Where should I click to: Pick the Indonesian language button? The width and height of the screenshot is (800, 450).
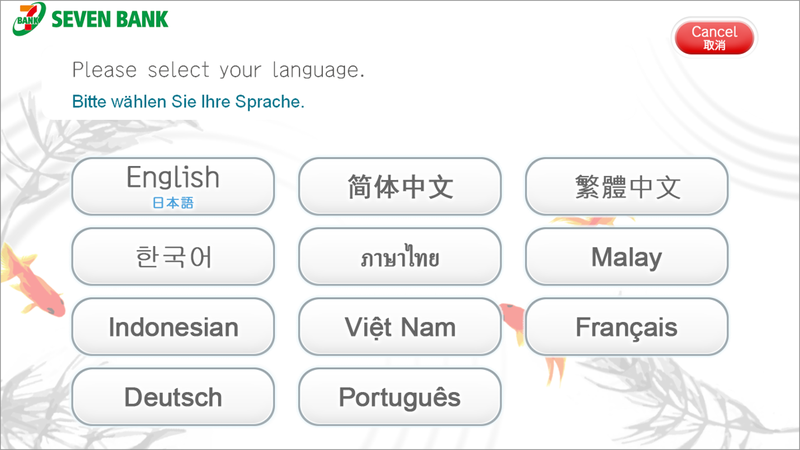tap(173, 327)
